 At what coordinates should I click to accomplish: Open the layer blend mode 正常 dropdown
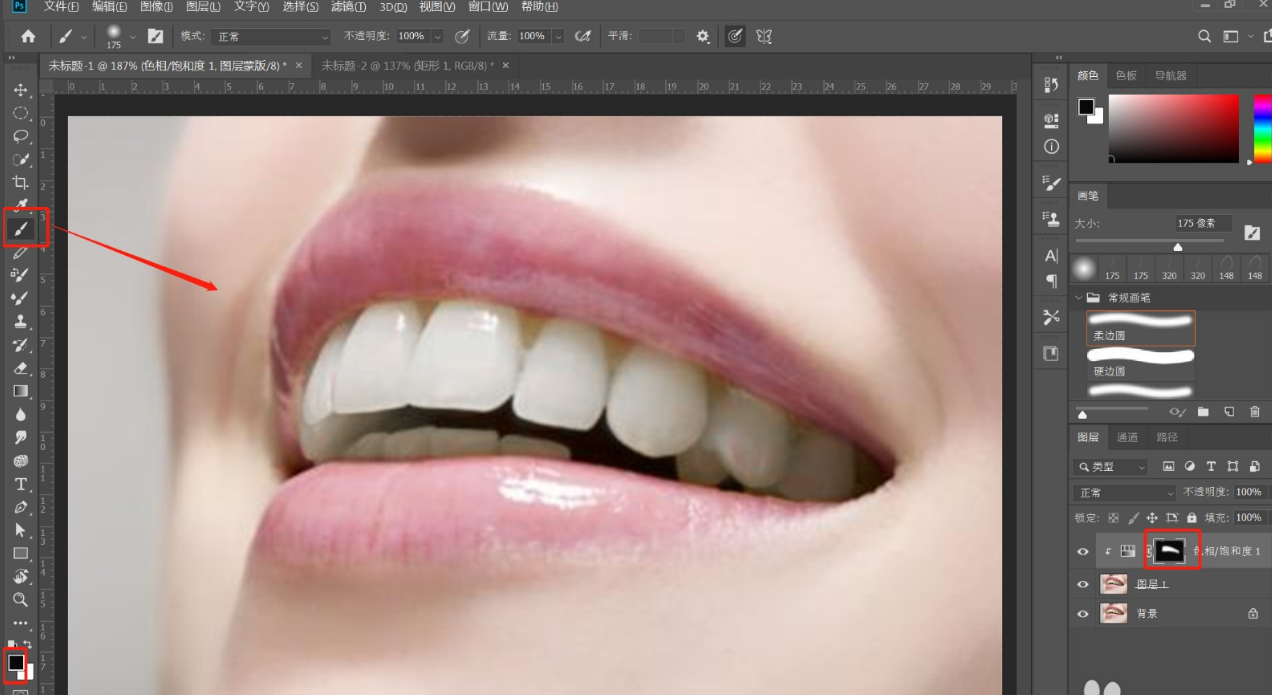pos(1125,493)
